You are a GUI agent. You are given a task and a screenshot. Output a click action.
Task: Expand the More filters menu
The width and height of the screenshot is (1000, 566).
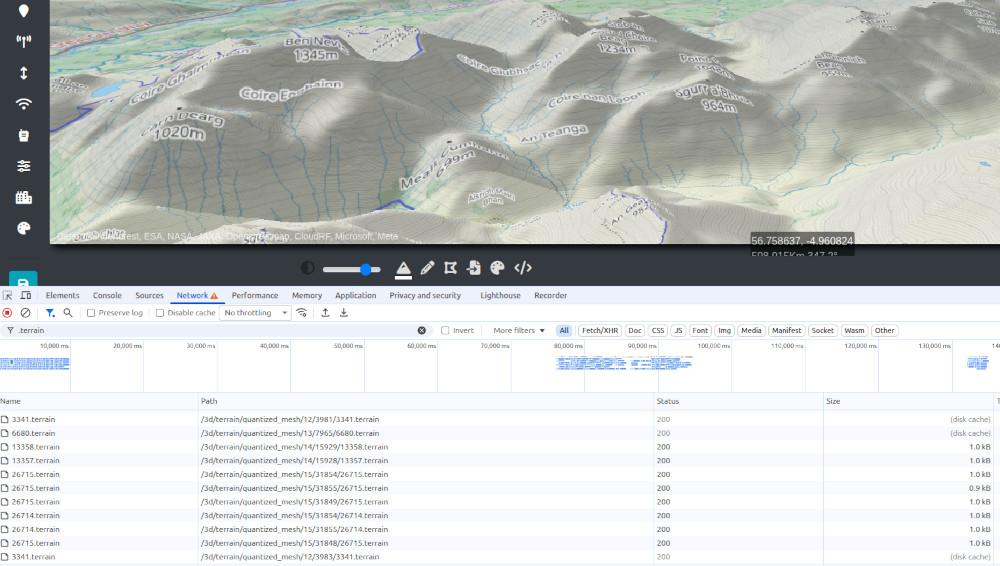pyautogui.click(x=519, y=330)
